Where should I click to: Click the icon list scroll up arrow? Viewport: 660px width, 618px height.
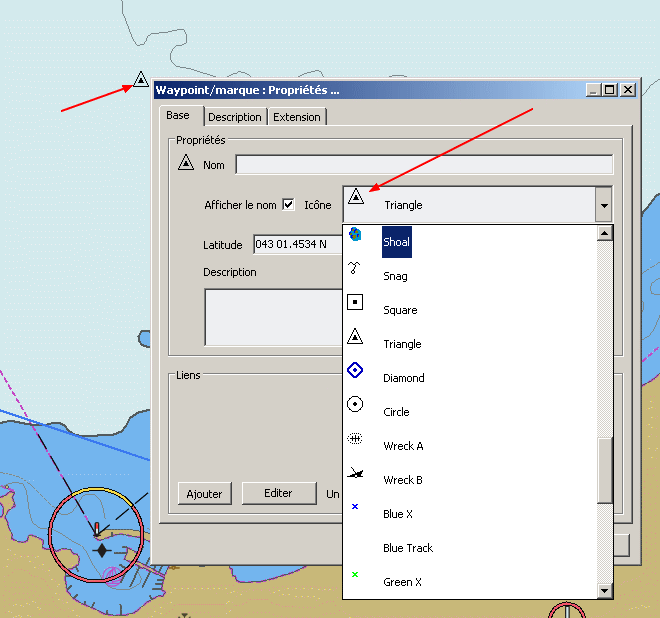[x=604, y=233]
